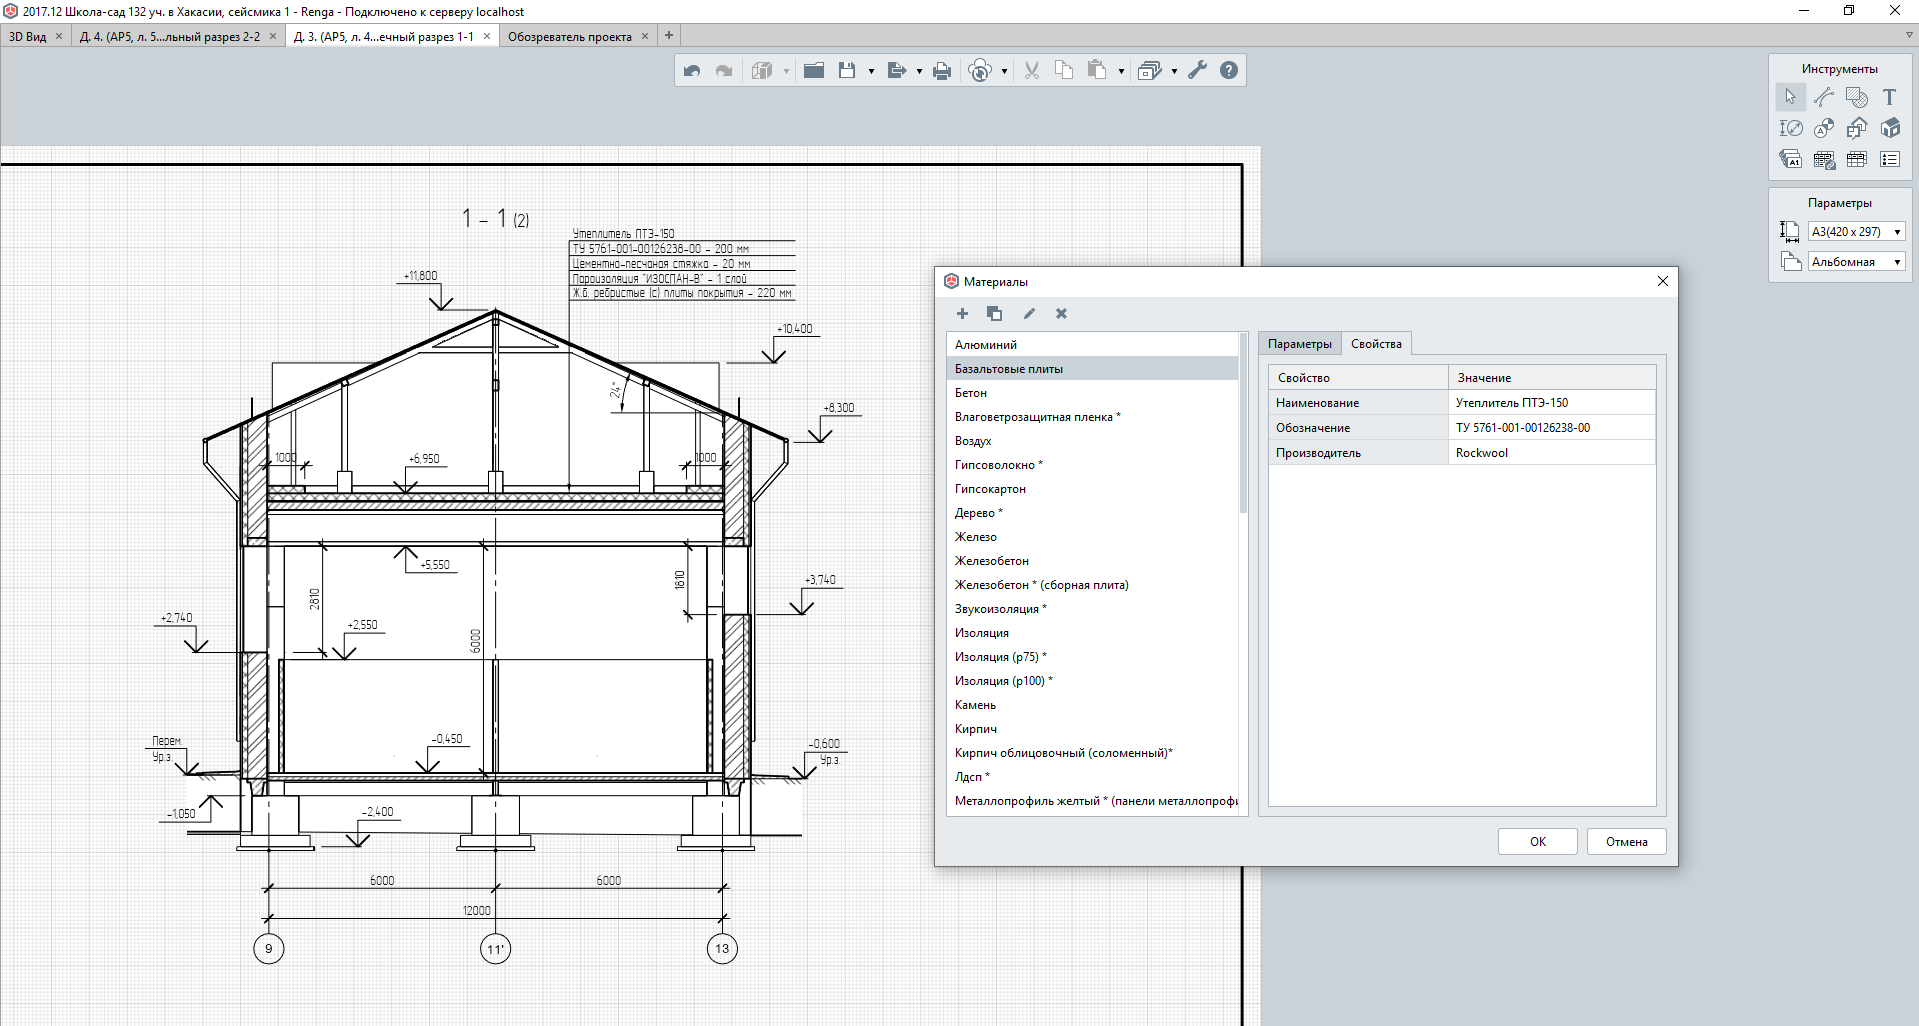
Task: Delete material with X icon
Action: (x=1061, y=314)
